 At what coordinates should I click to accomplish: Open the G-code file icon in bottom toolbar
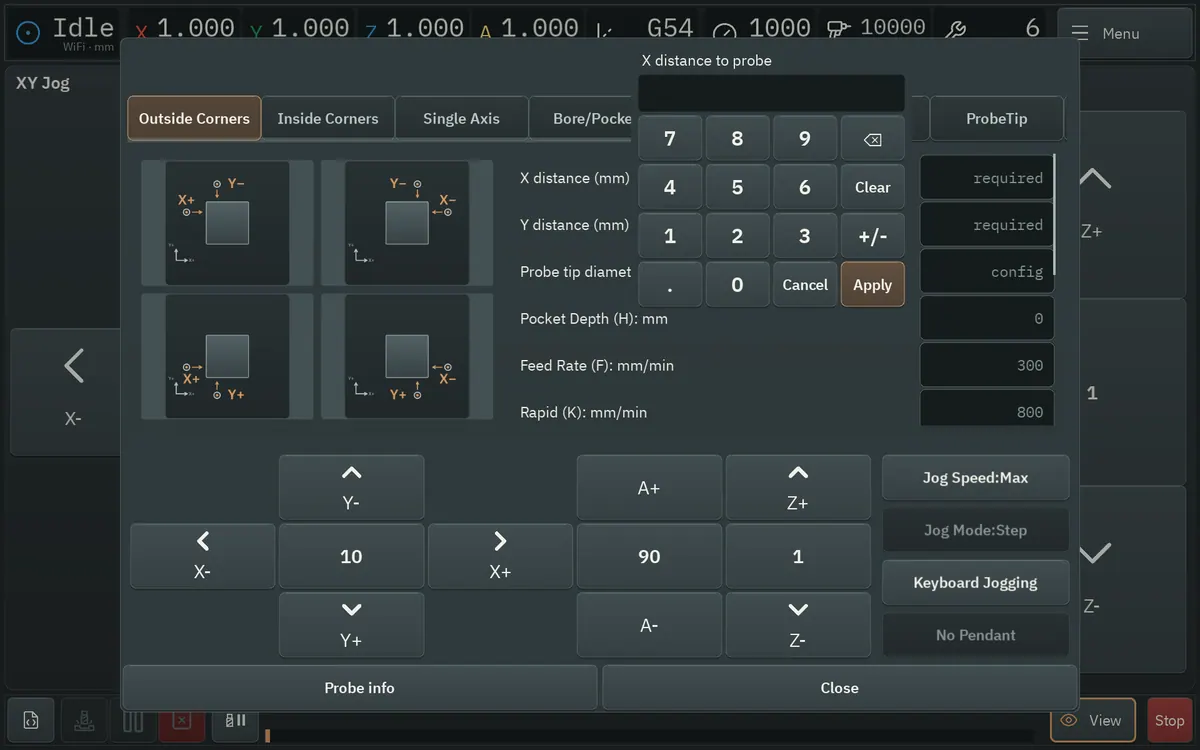point(31,720)
